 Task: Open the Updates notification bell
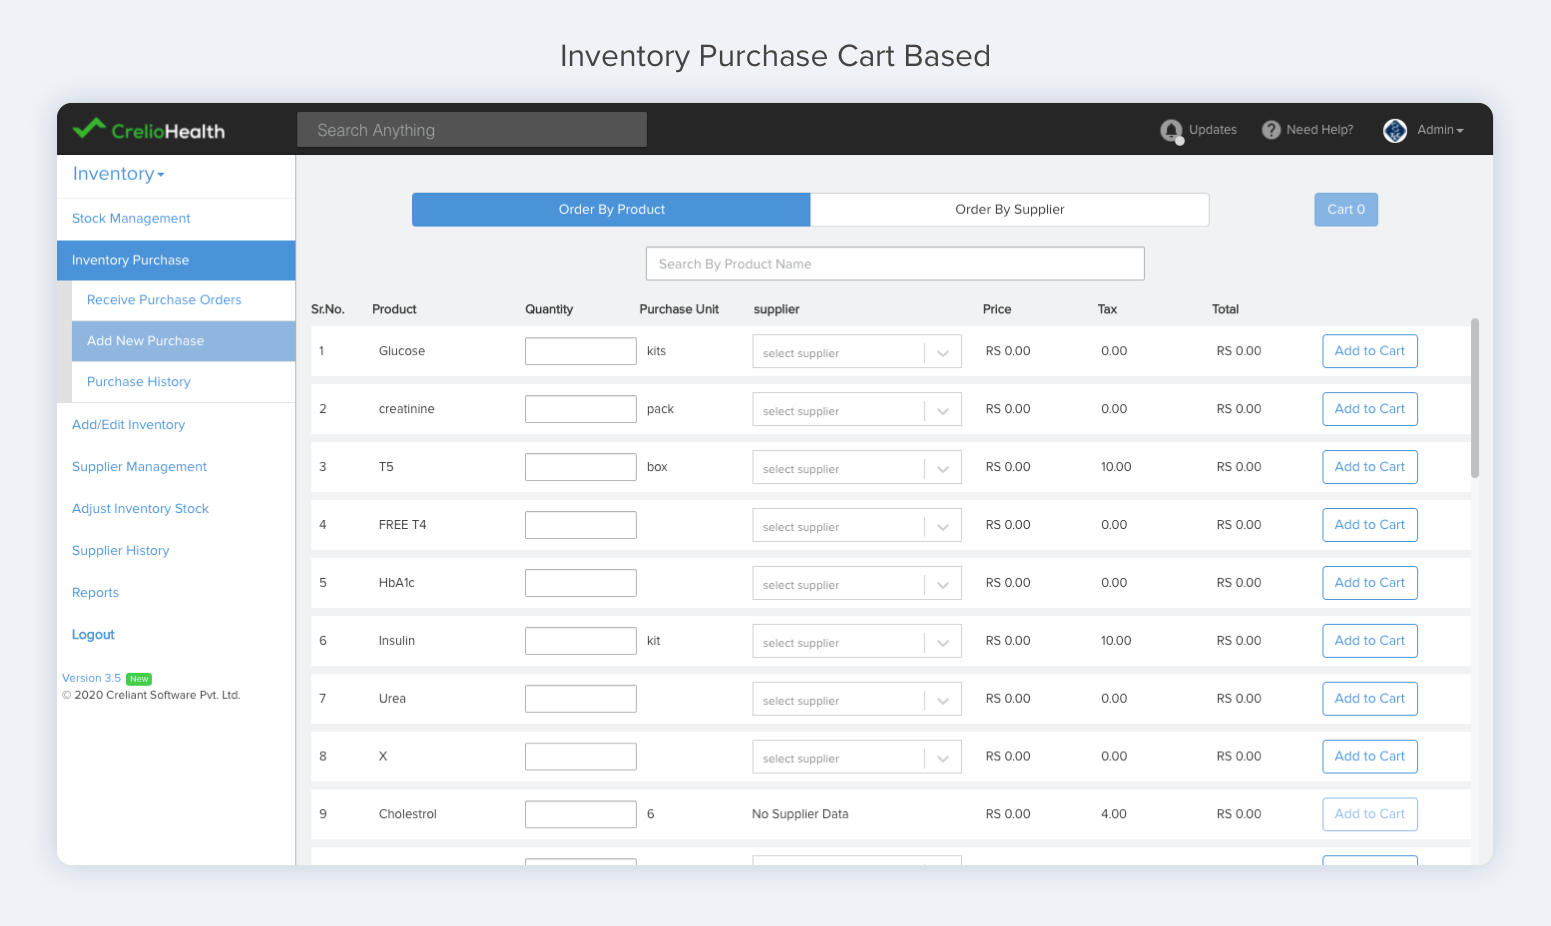coord(1171,130)
